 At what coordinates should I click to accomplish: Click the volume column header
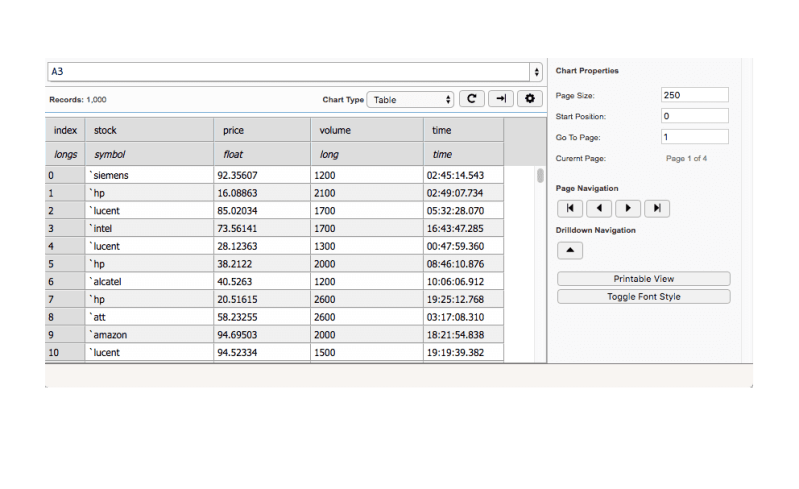(x=367, y=130)
